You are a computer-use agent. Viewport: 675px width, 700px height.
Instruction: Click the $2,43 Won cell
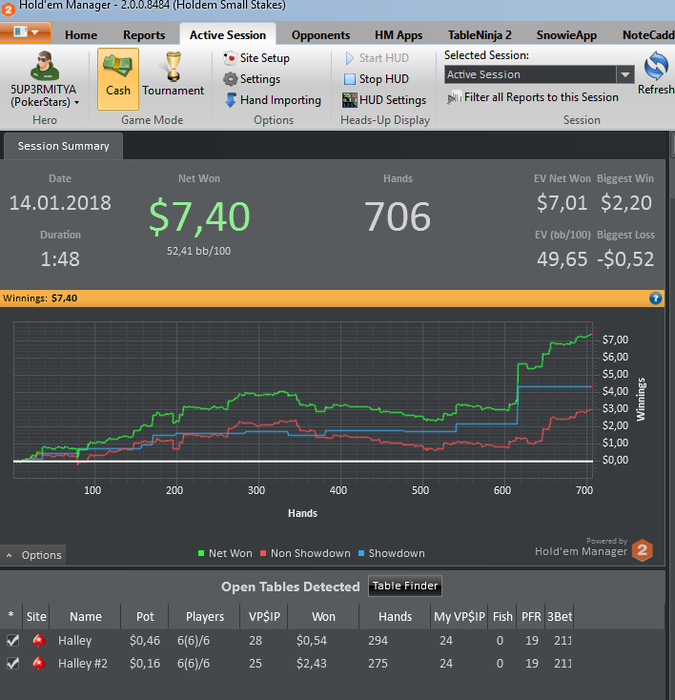[312, 663]
